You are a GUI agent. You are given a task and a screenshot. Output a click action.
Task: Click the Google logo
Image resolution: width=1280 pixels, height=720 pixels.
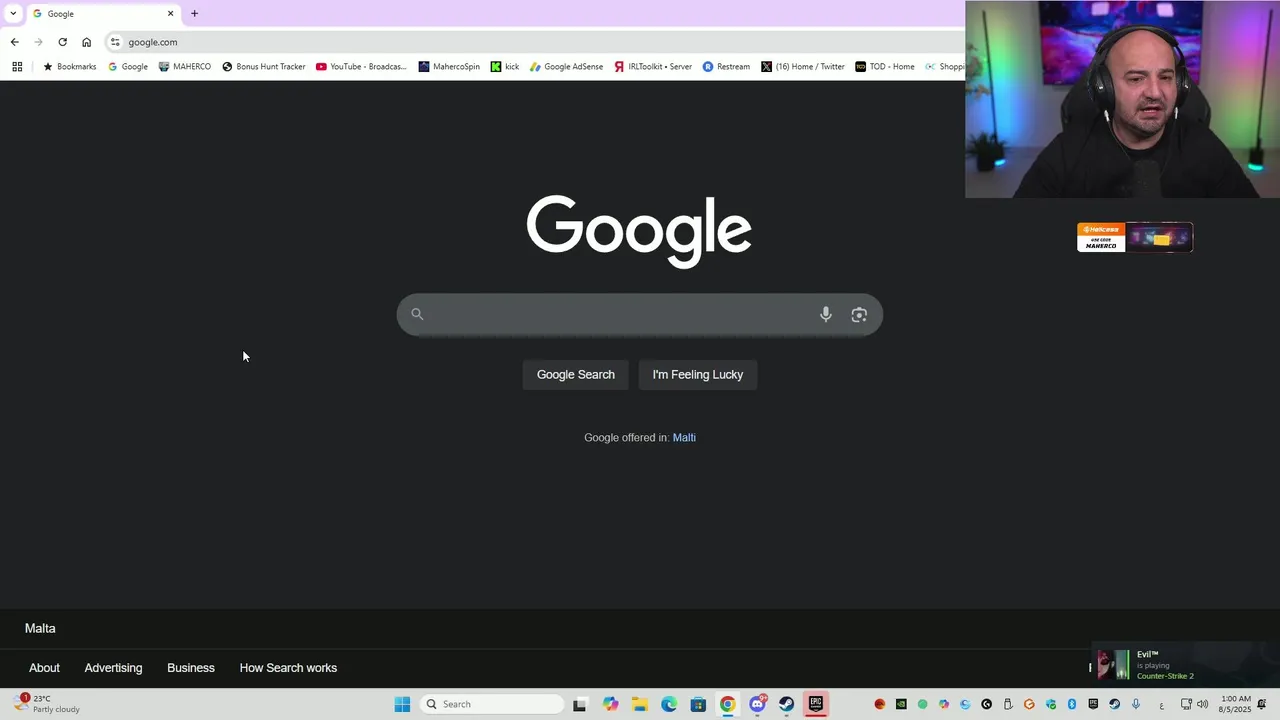pos(639,230)
